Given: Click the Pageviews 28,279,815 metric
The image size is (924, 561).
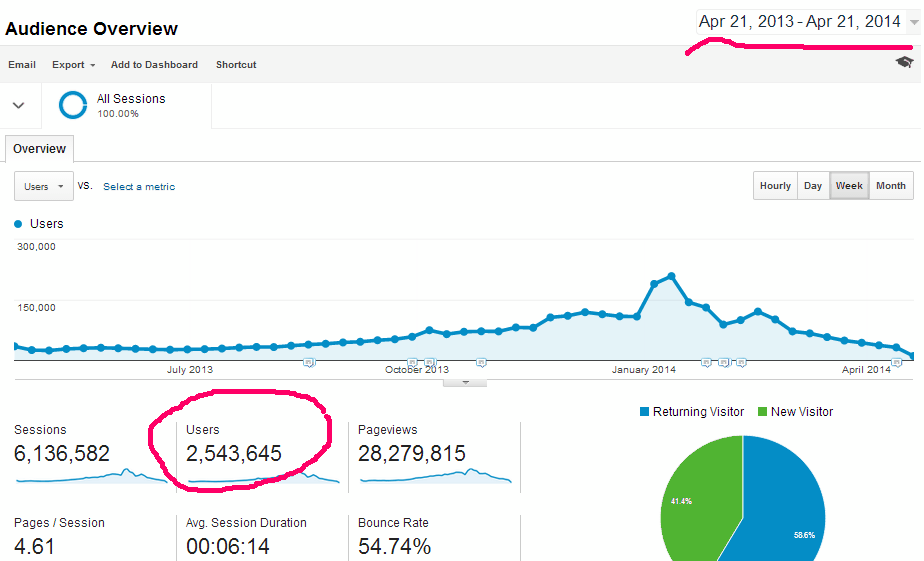Looking at the screenshot, I should pyautogui.click(x=411, y=453).
